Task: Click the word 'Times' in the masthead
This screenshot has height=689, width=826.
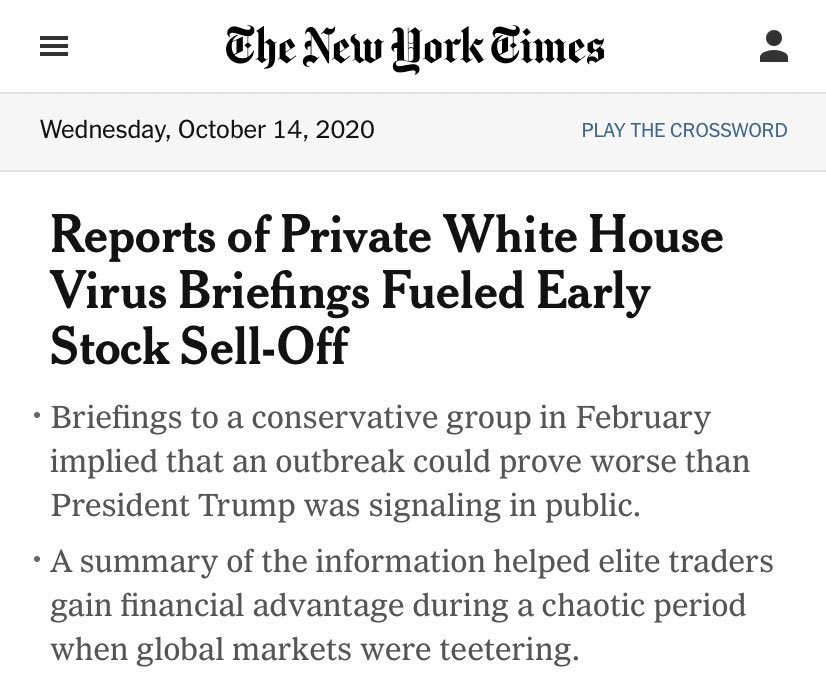Action: (548, 46)
